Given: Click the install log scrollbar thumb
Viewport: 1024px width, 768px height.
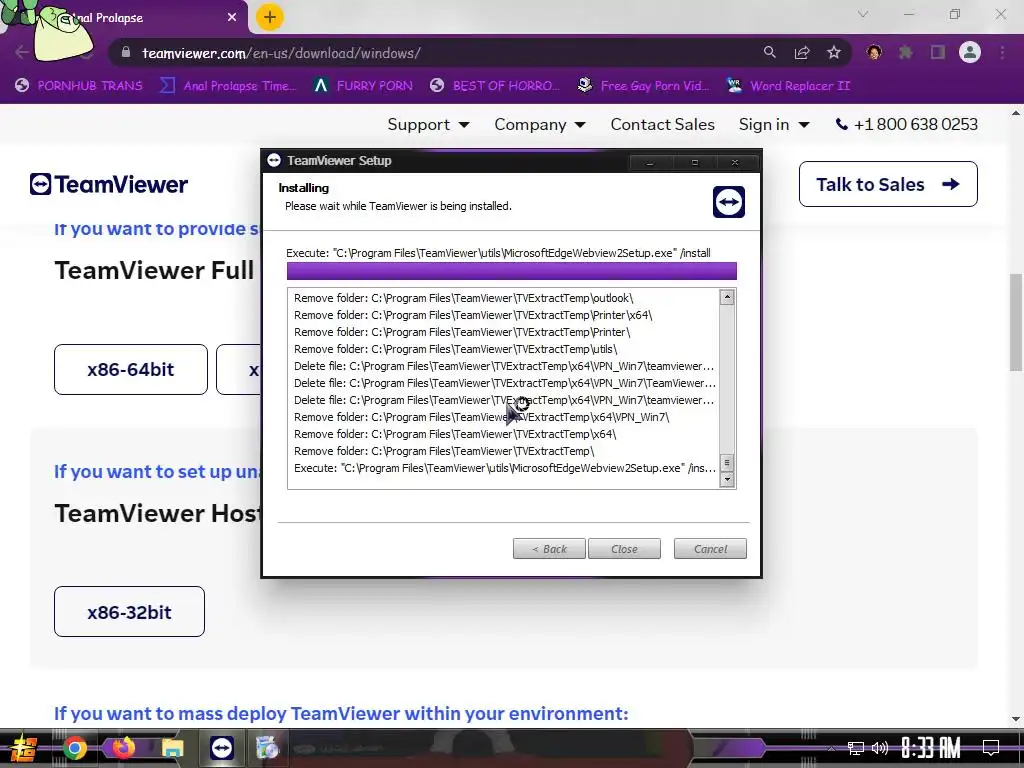Looking at the screenshot, I should click(x=727, y=462).
